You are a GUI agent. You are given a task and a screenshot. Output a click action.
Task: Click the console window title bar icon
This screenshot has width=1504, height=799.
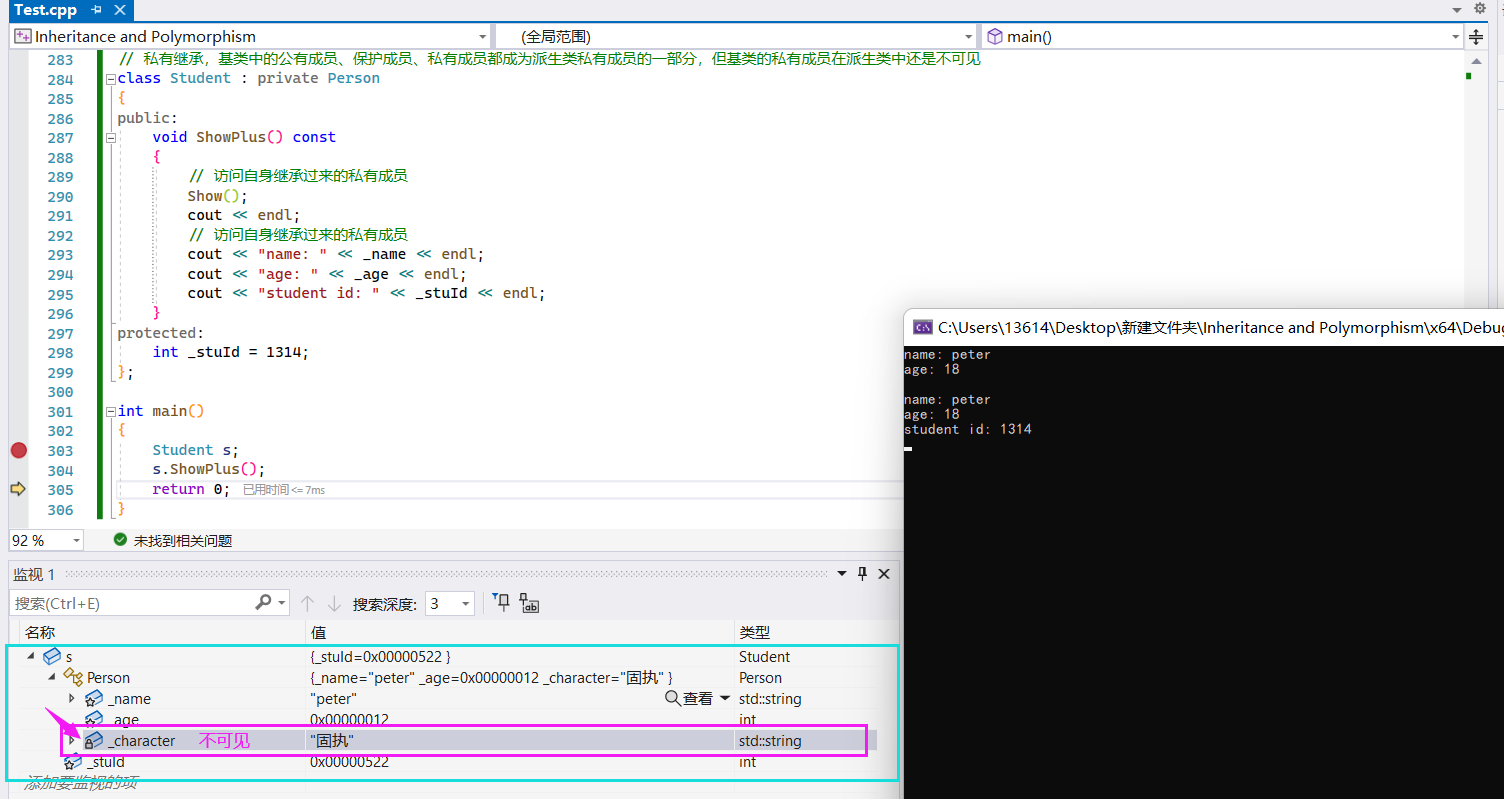(x=923, y=327)
